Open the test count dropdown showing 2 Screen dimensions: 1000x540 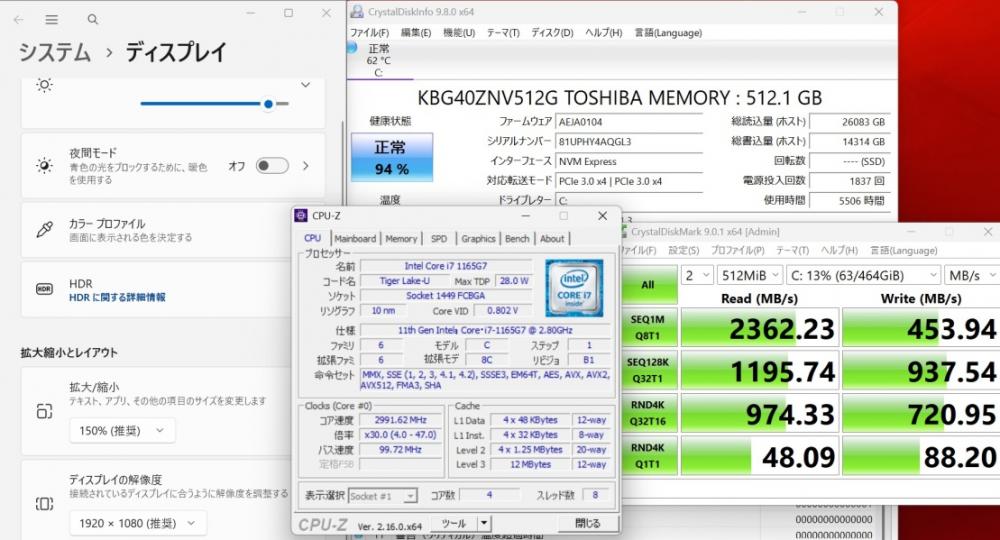[696, 275]
